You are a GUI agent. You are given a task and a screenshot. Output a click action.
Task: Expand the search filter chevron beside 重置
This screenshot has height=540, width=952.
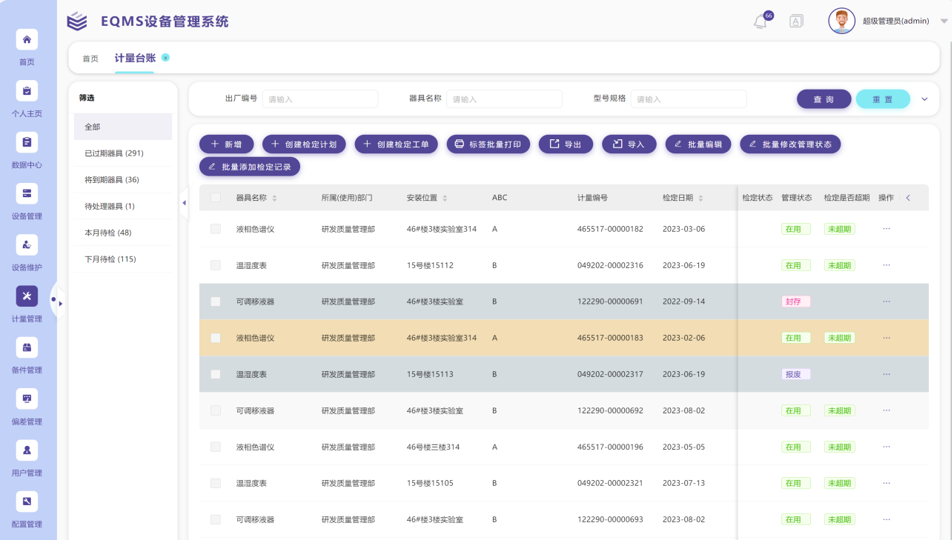coord(924,99)
